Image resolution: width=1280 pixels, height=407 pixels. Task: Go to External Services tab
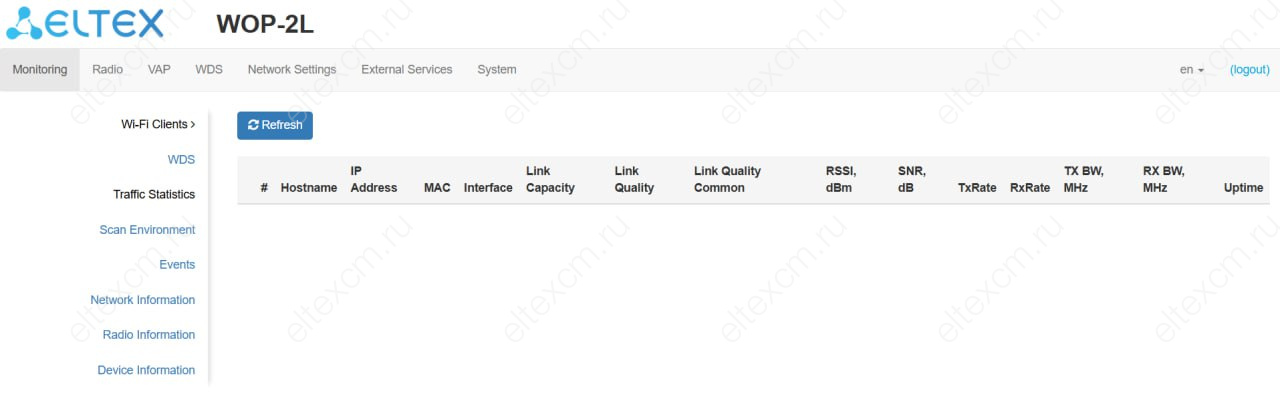click(407, 70)
